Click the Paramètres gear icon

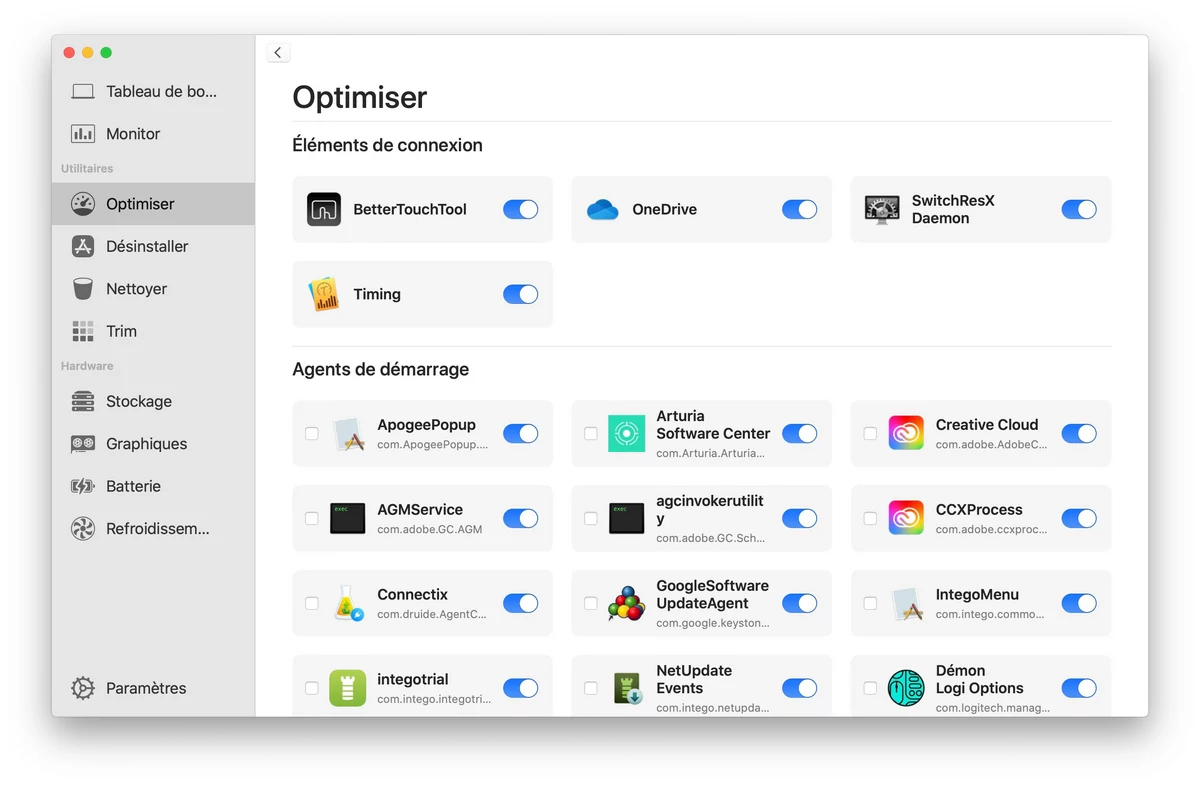coord(83,688)
